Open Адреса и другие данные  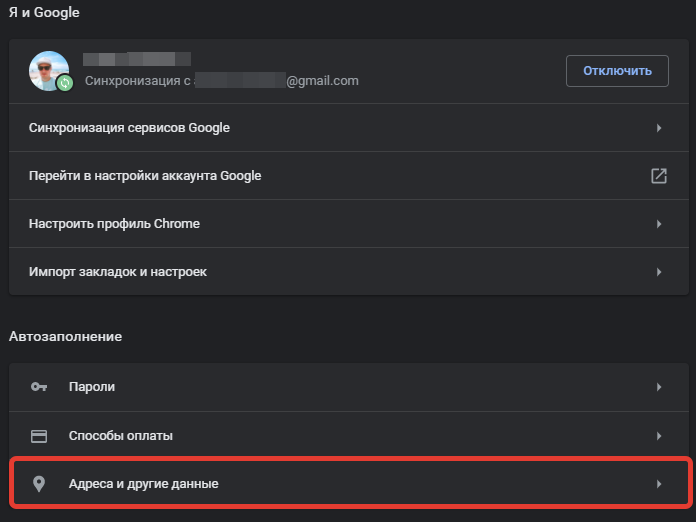351,483
